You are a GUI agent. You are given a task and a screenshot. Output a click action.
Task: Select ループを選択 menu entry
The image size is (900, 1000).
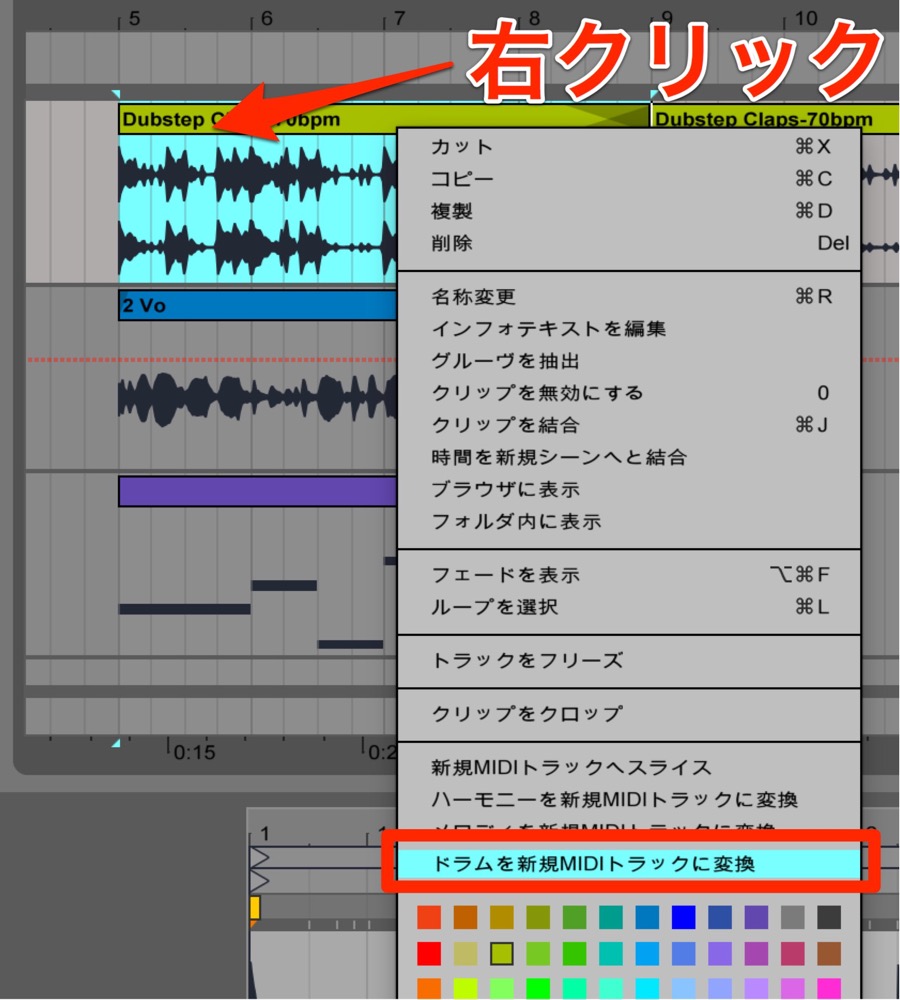click(629, 607)
